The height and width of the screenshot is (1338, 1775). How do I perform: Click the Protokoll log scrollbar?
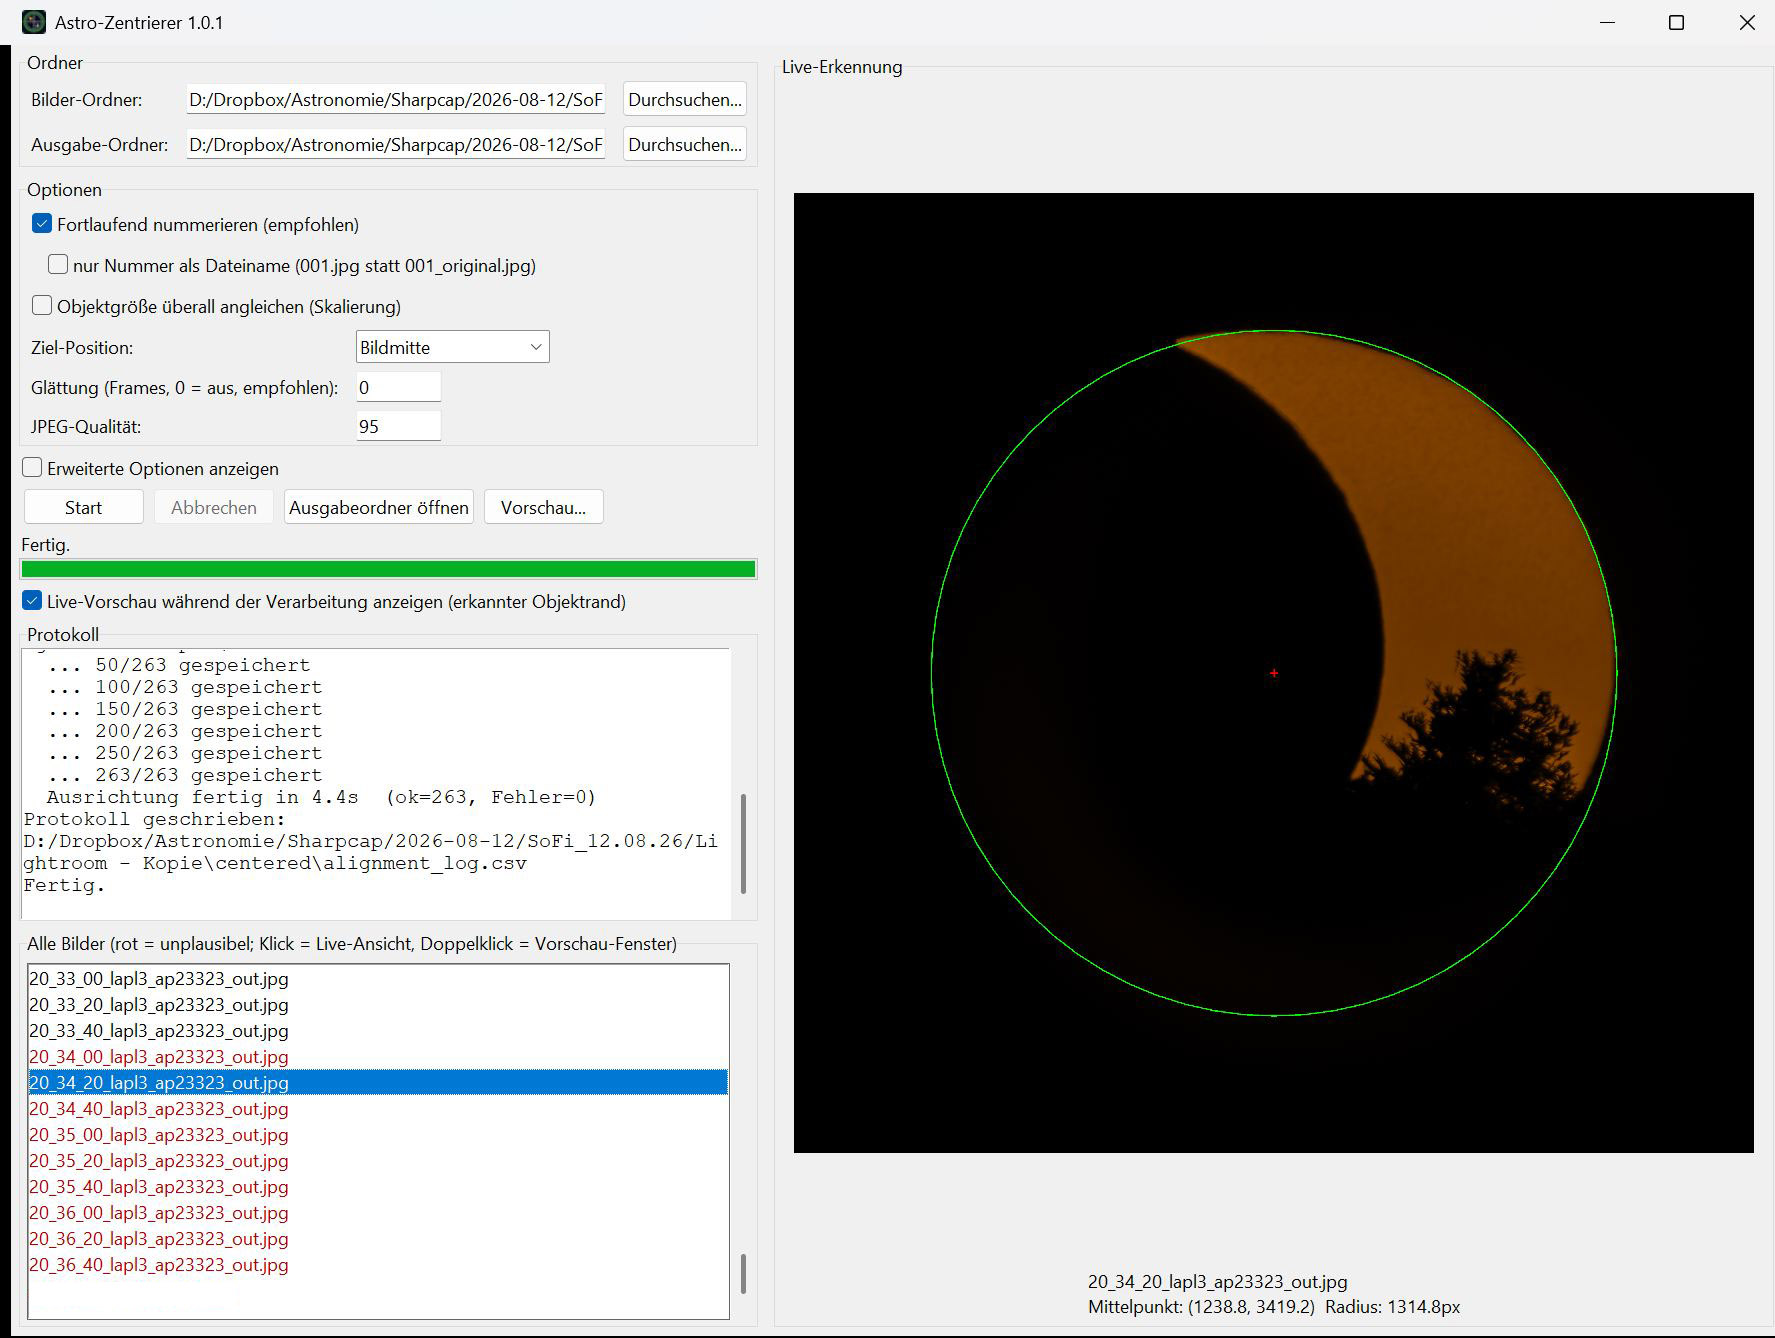coord(743,844)
